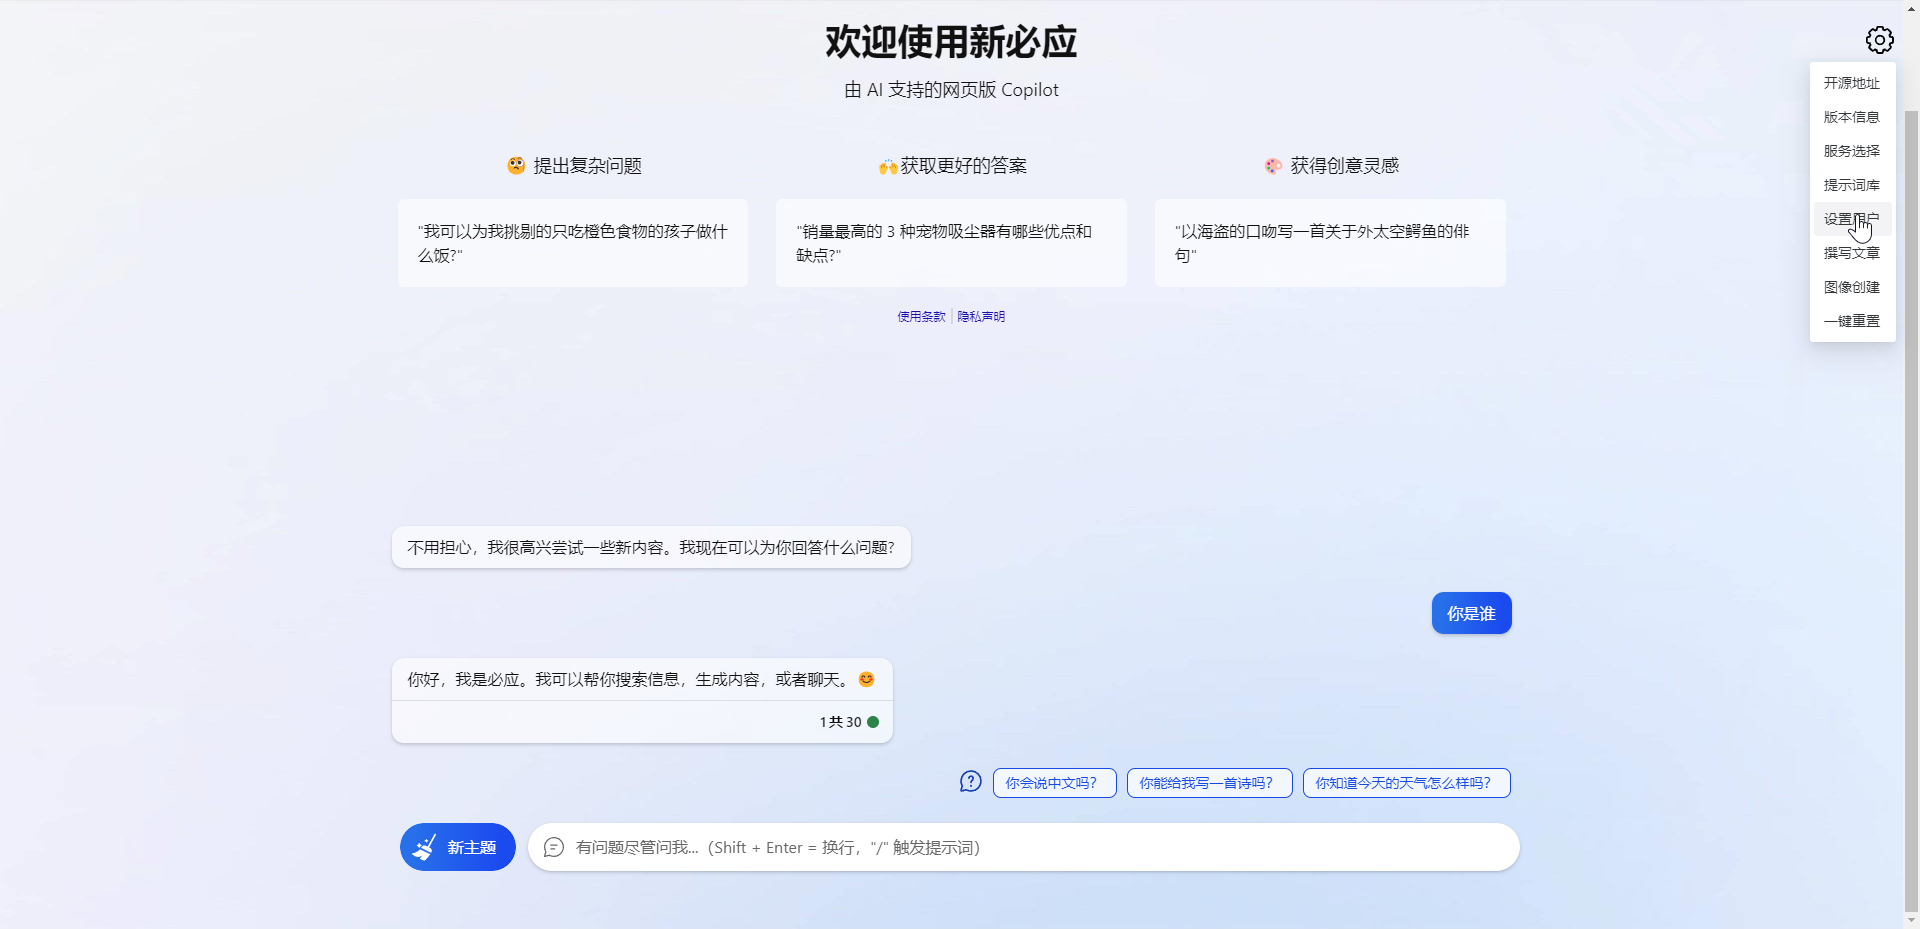Click the palette emoji near 获得创意灵感

[x=1272, y=165]
